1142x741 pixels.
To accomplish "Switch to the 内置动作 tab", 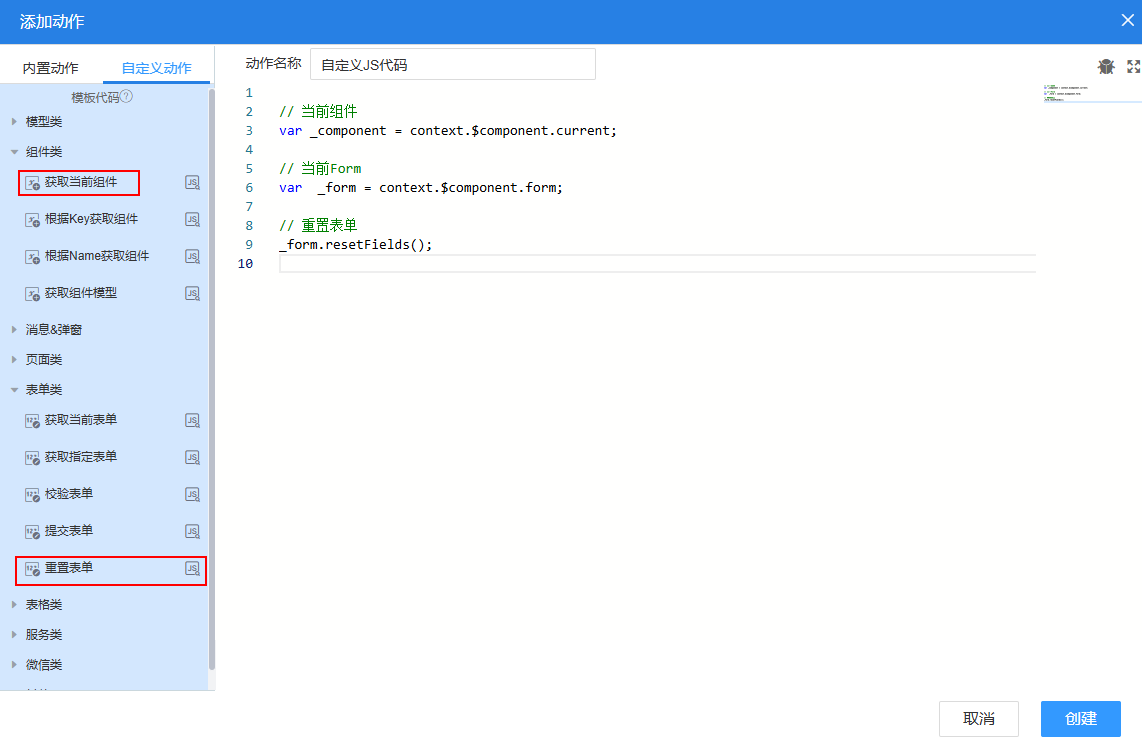I will 50,68.
